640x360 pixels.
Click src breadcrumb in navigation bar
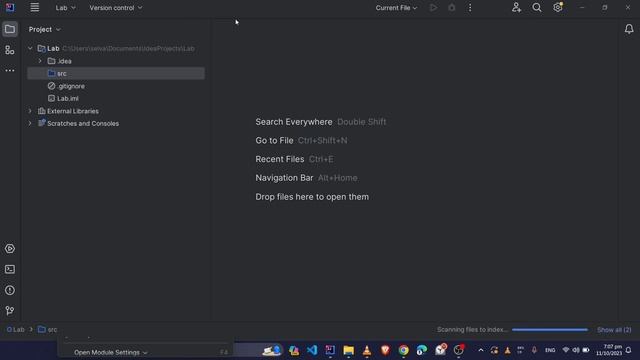coord(48,329)
